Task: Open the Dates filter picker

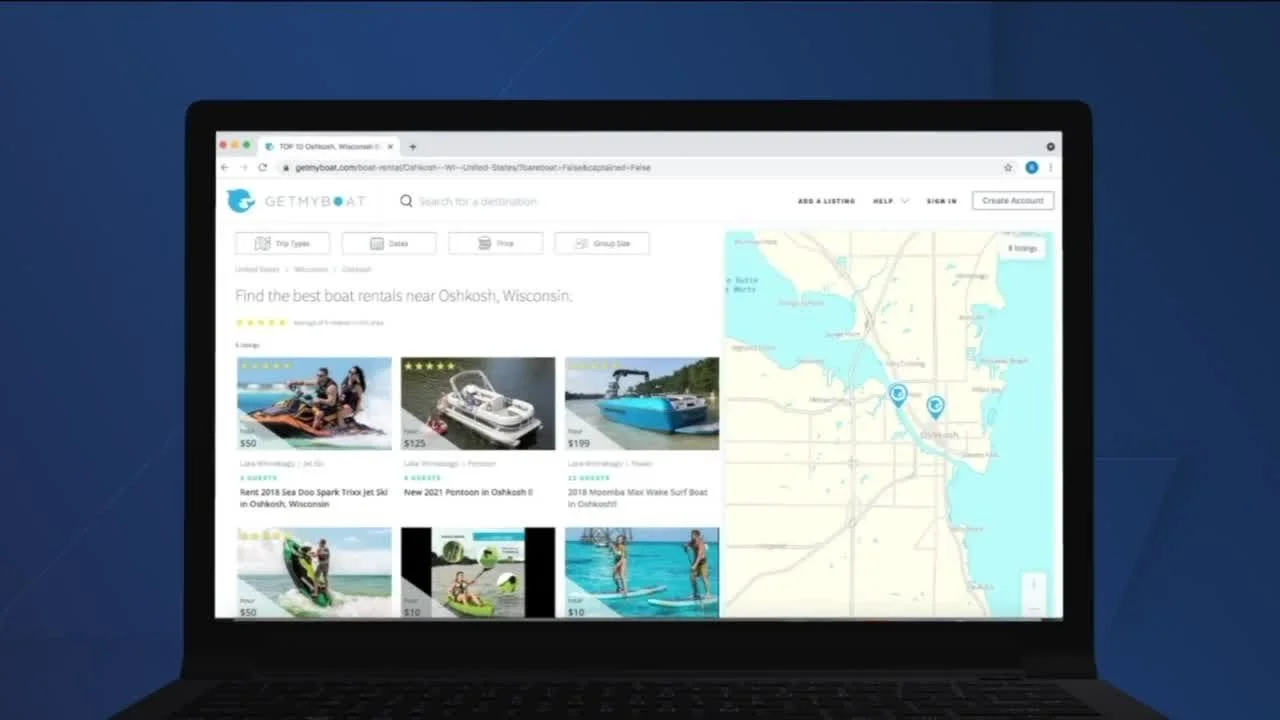Action: click(389, 243)
